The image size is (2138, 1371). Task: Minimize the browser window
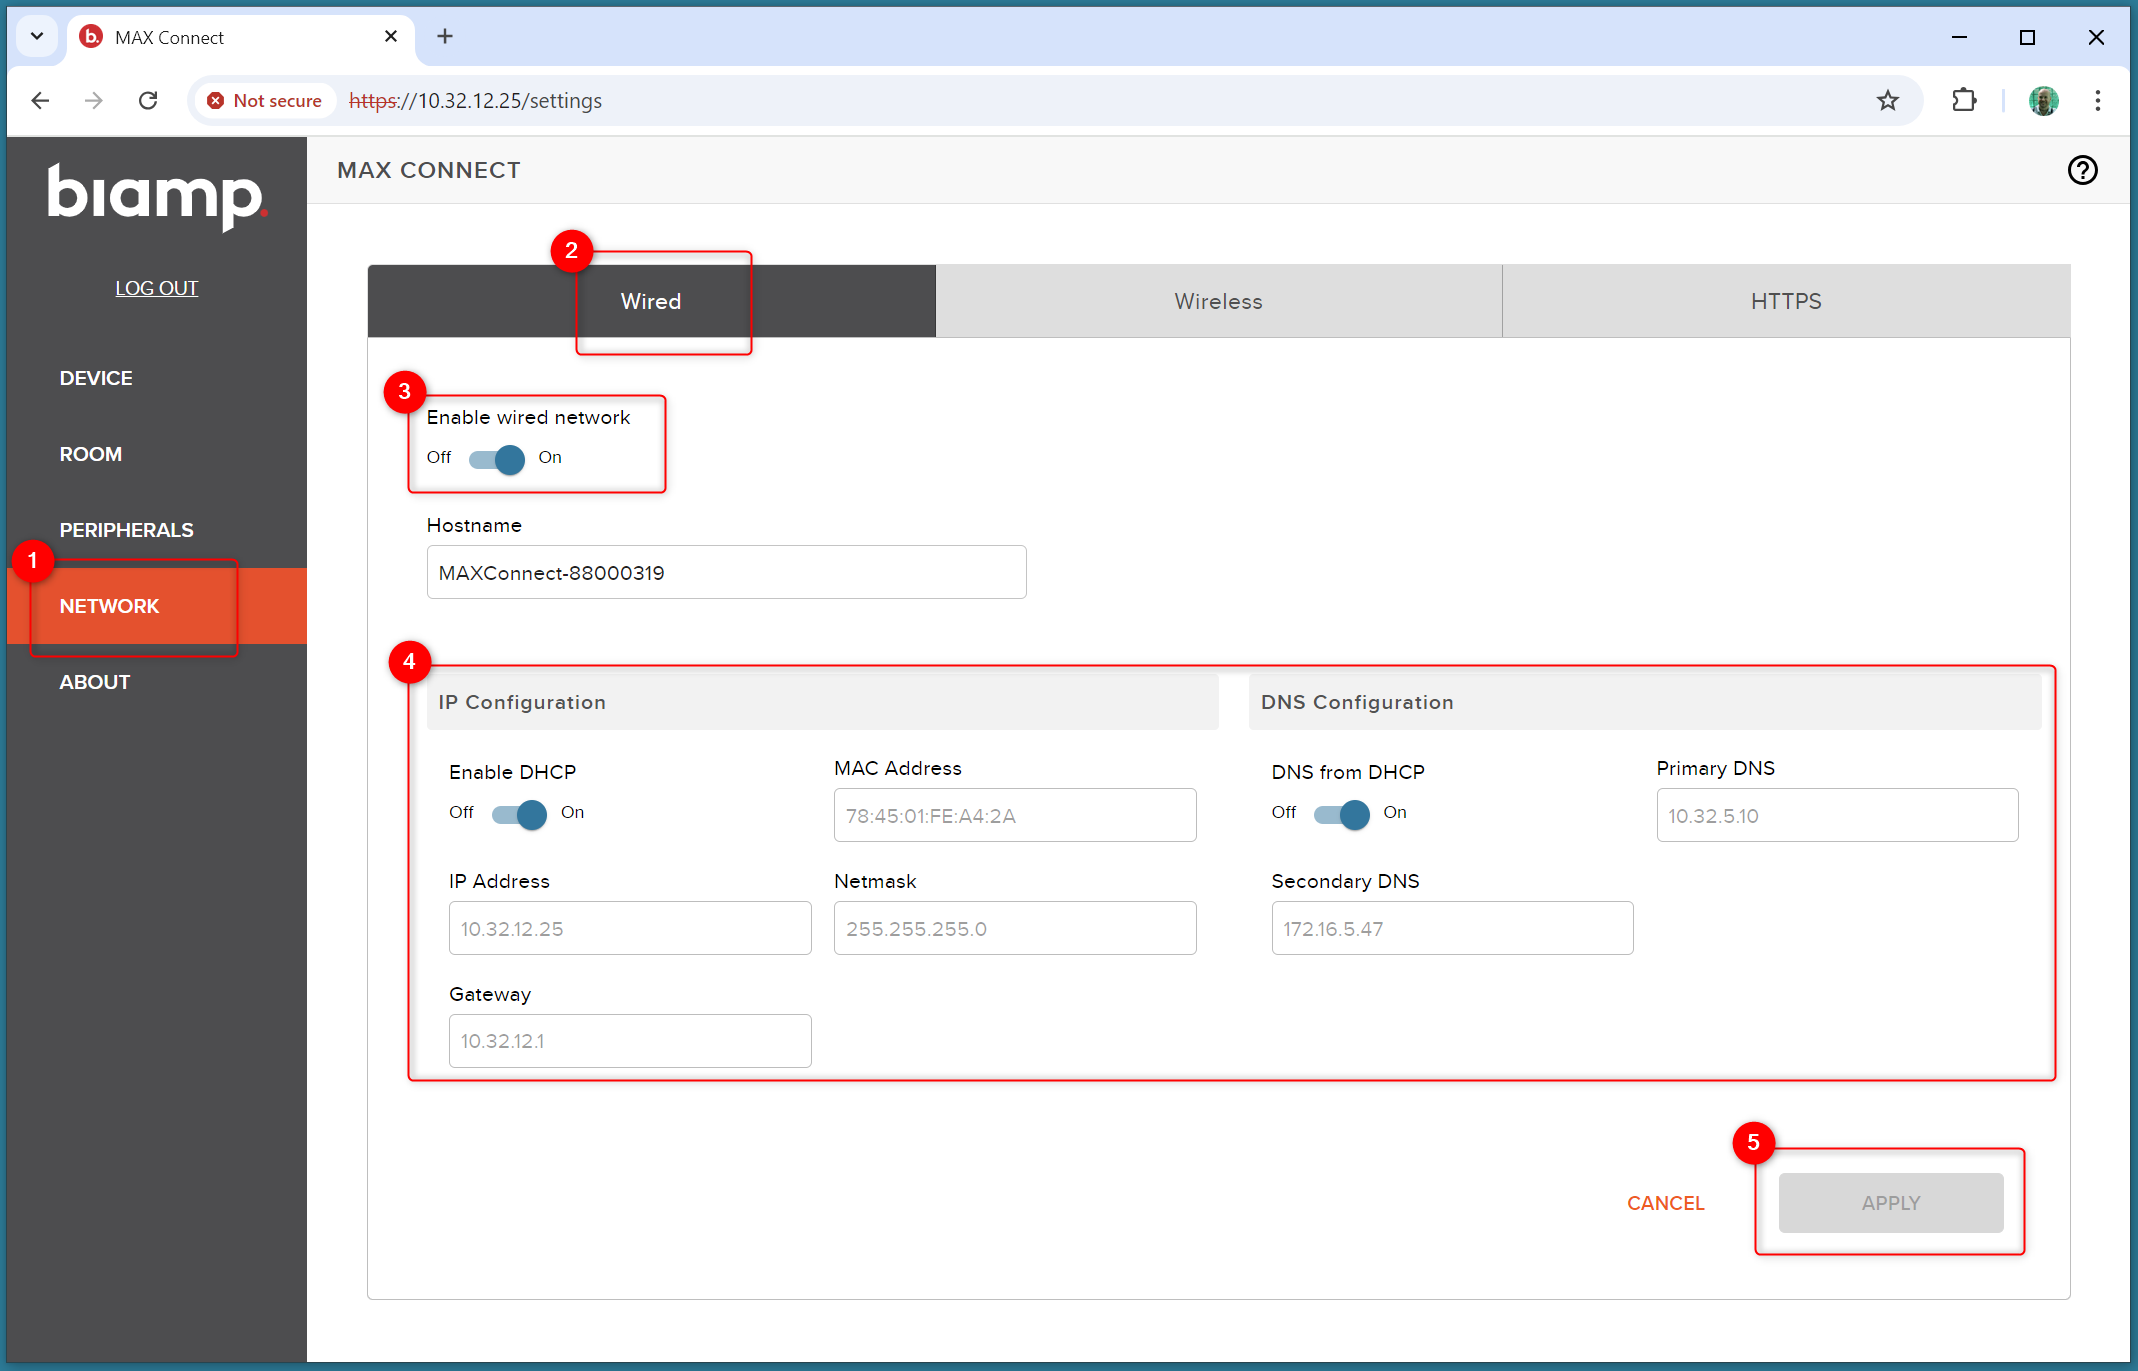click(1959, 37)
